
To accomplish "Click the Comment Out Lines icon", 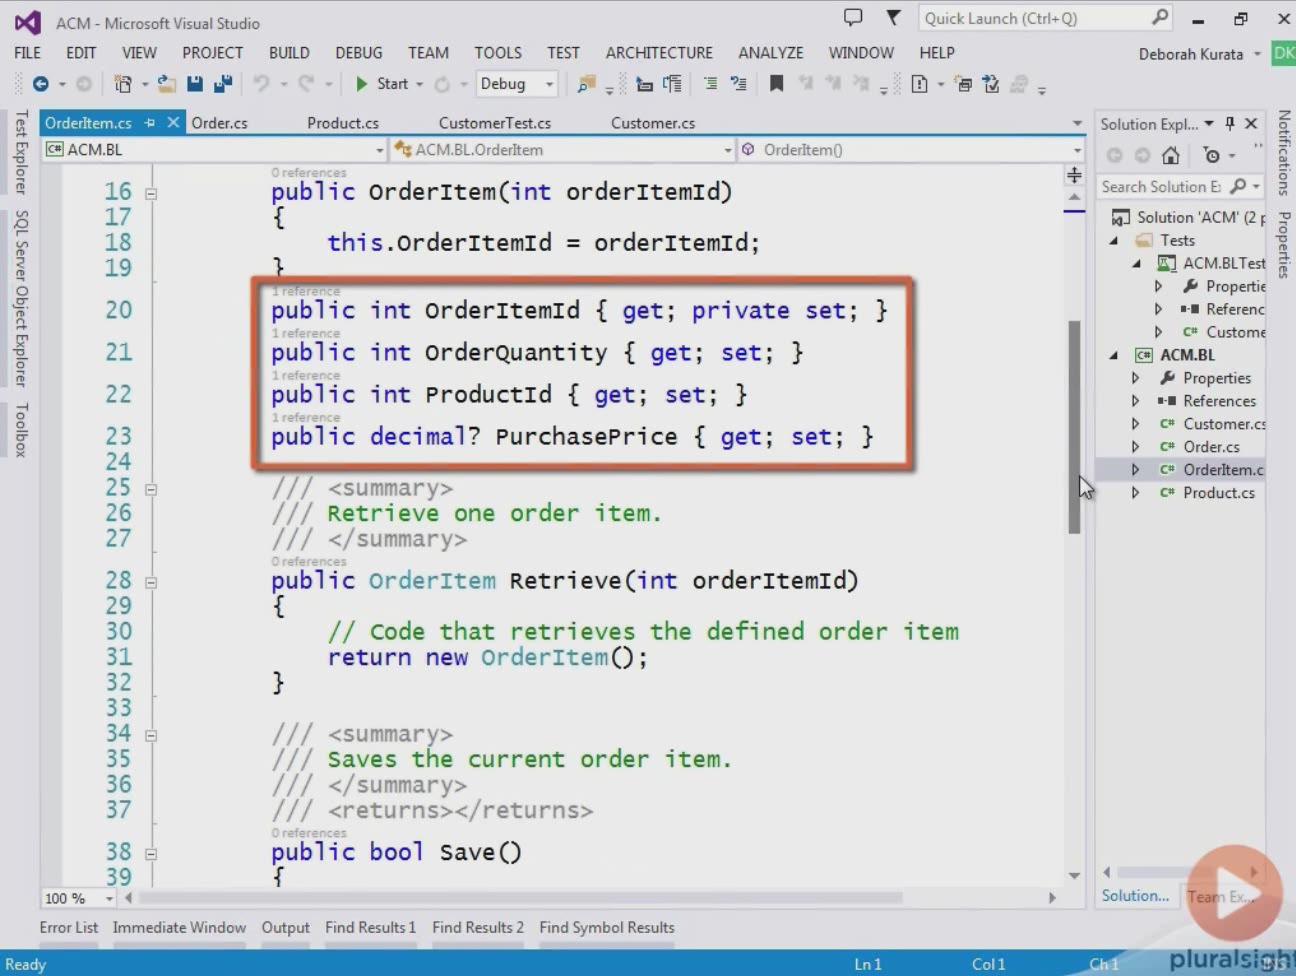I will click(x=710, y=84).
